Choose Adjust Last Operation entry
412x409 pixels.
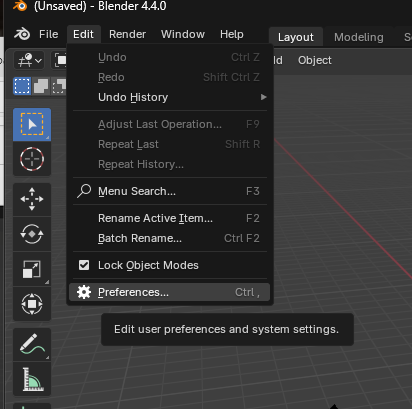(x=170, y=124)
